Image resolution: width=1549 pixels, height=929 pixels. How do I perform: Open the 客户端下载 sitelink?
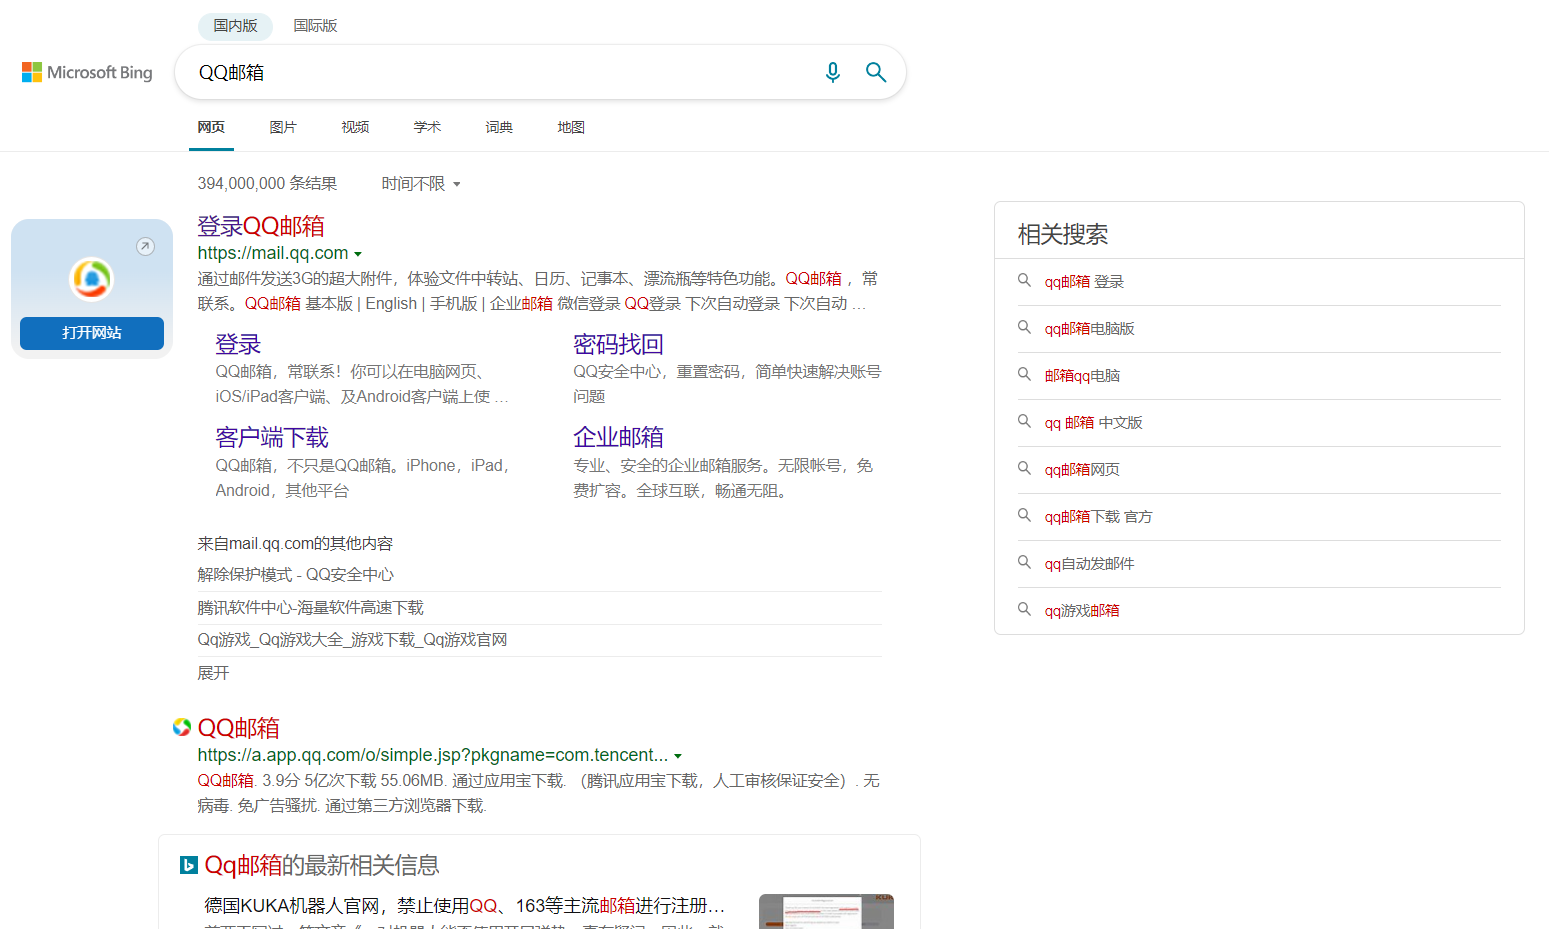(x=272, y=438)
